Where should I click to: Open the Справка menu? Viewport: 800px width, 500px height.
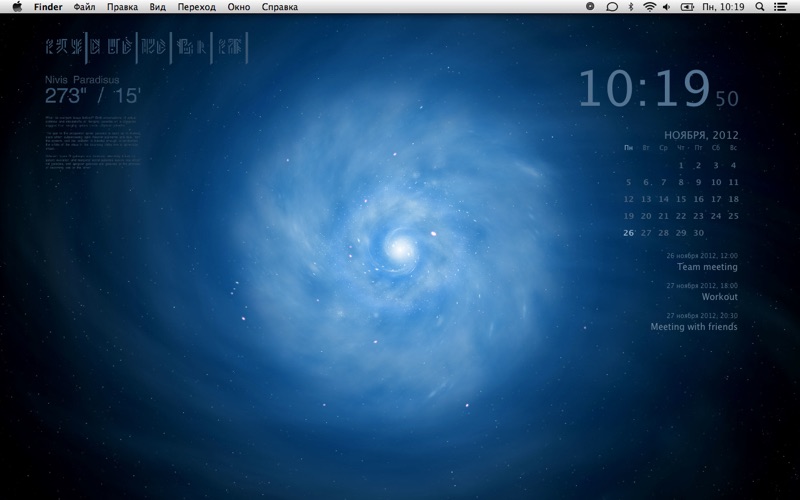tap(280, 7)
